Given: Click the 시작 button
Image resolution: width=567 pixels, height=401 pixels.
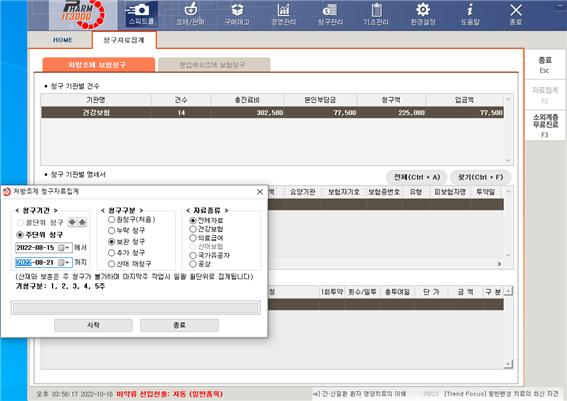Looking at the screenshot, I should (x=93, y=325).
